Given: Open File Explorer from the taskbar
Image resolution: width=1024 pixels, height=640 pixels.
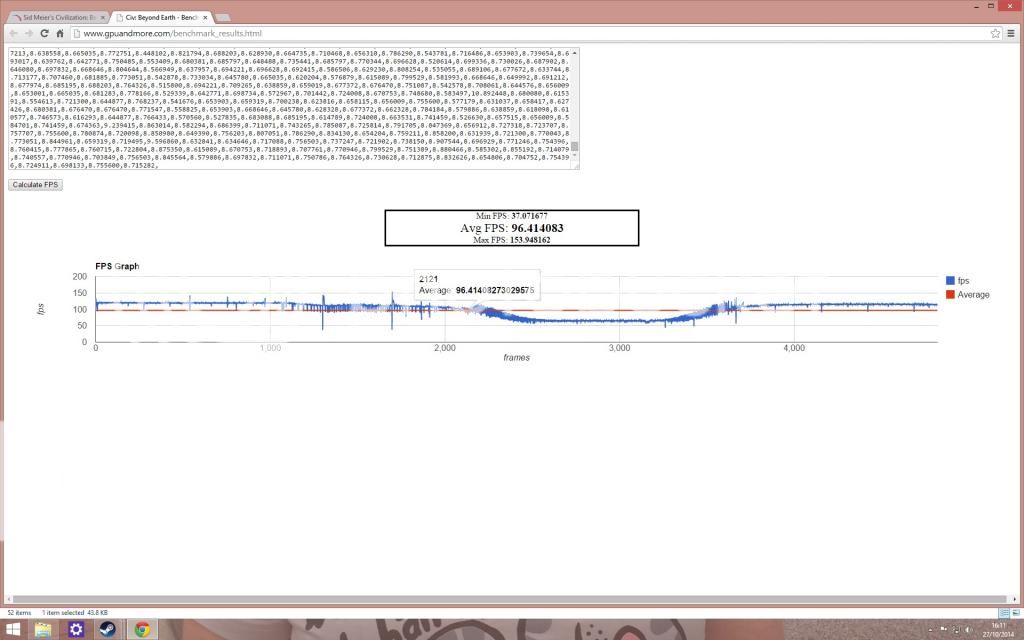Looking at the screenshot, I should click(x=44, y=629).
